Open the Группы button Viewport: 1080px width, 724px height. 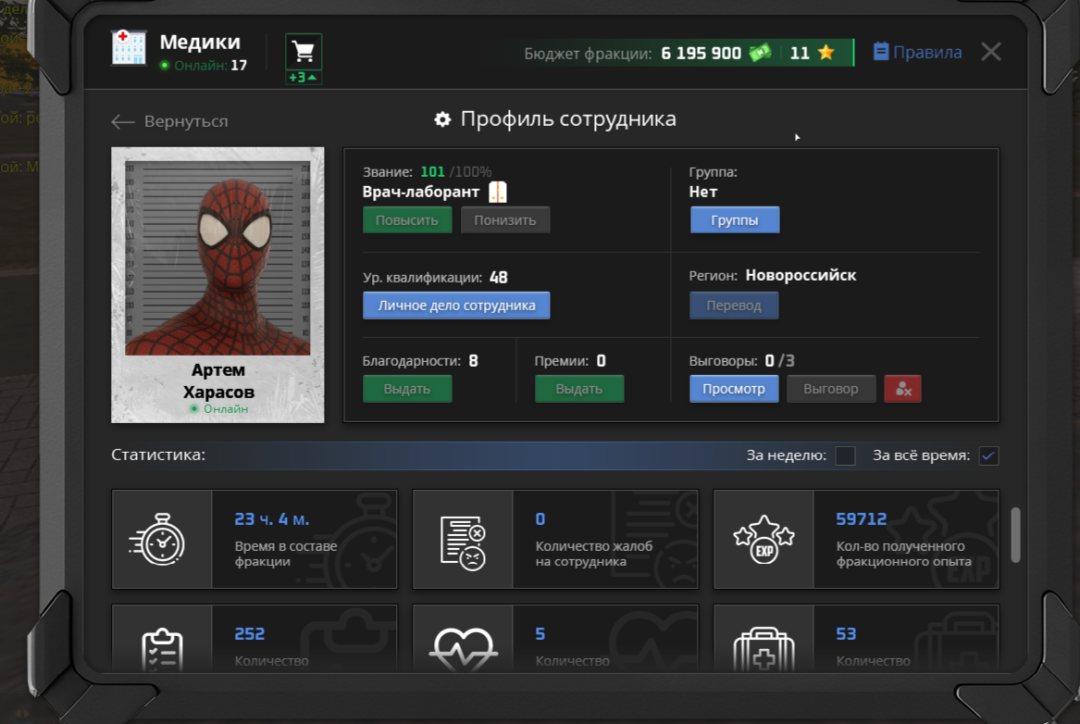tap(734, 220)
